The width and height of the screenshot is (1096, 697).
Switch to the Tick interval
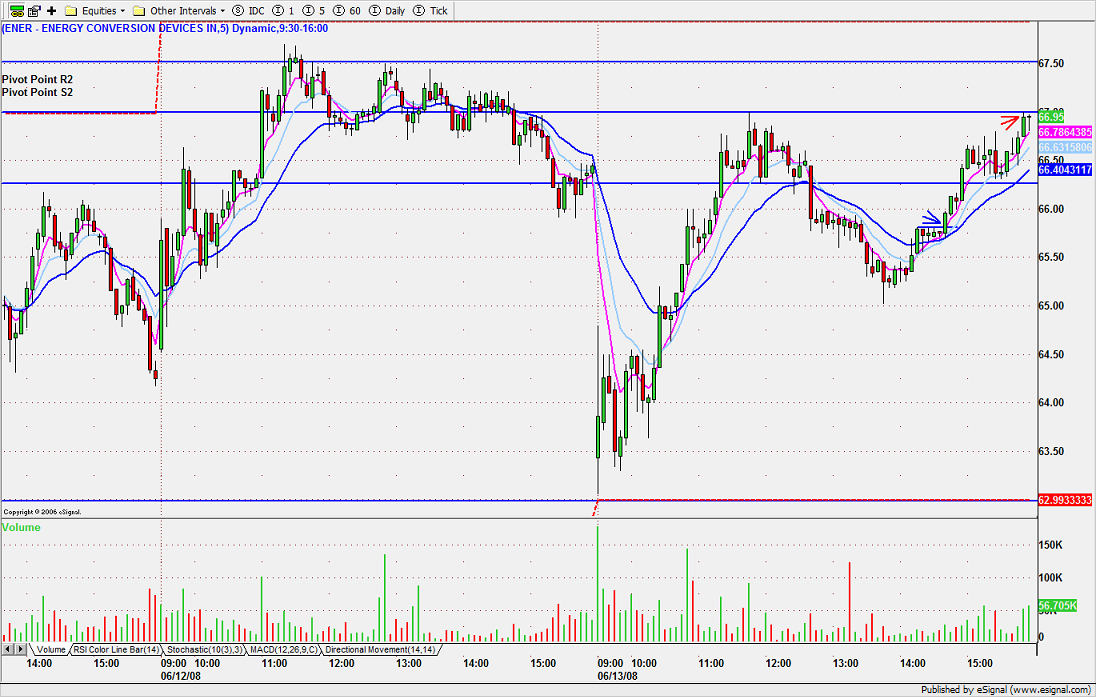pyautogui.click(x=431, y=10)
